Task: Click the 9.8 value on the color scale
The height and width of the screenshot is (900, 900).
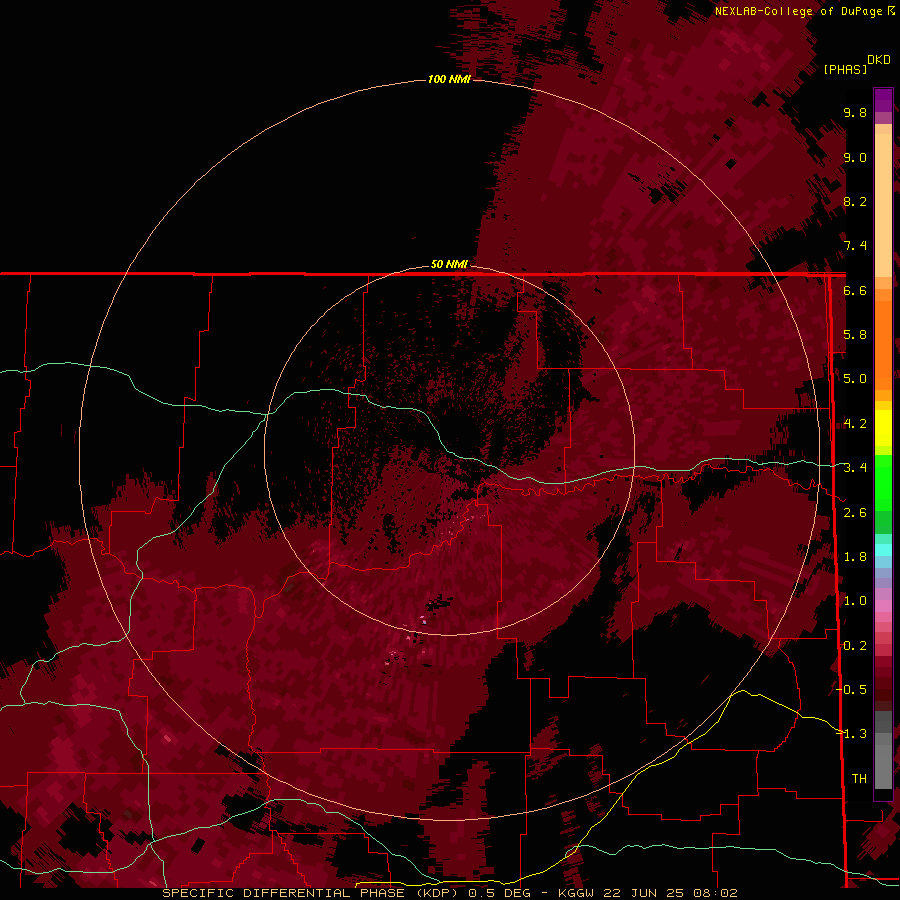Action: [855, 112]
